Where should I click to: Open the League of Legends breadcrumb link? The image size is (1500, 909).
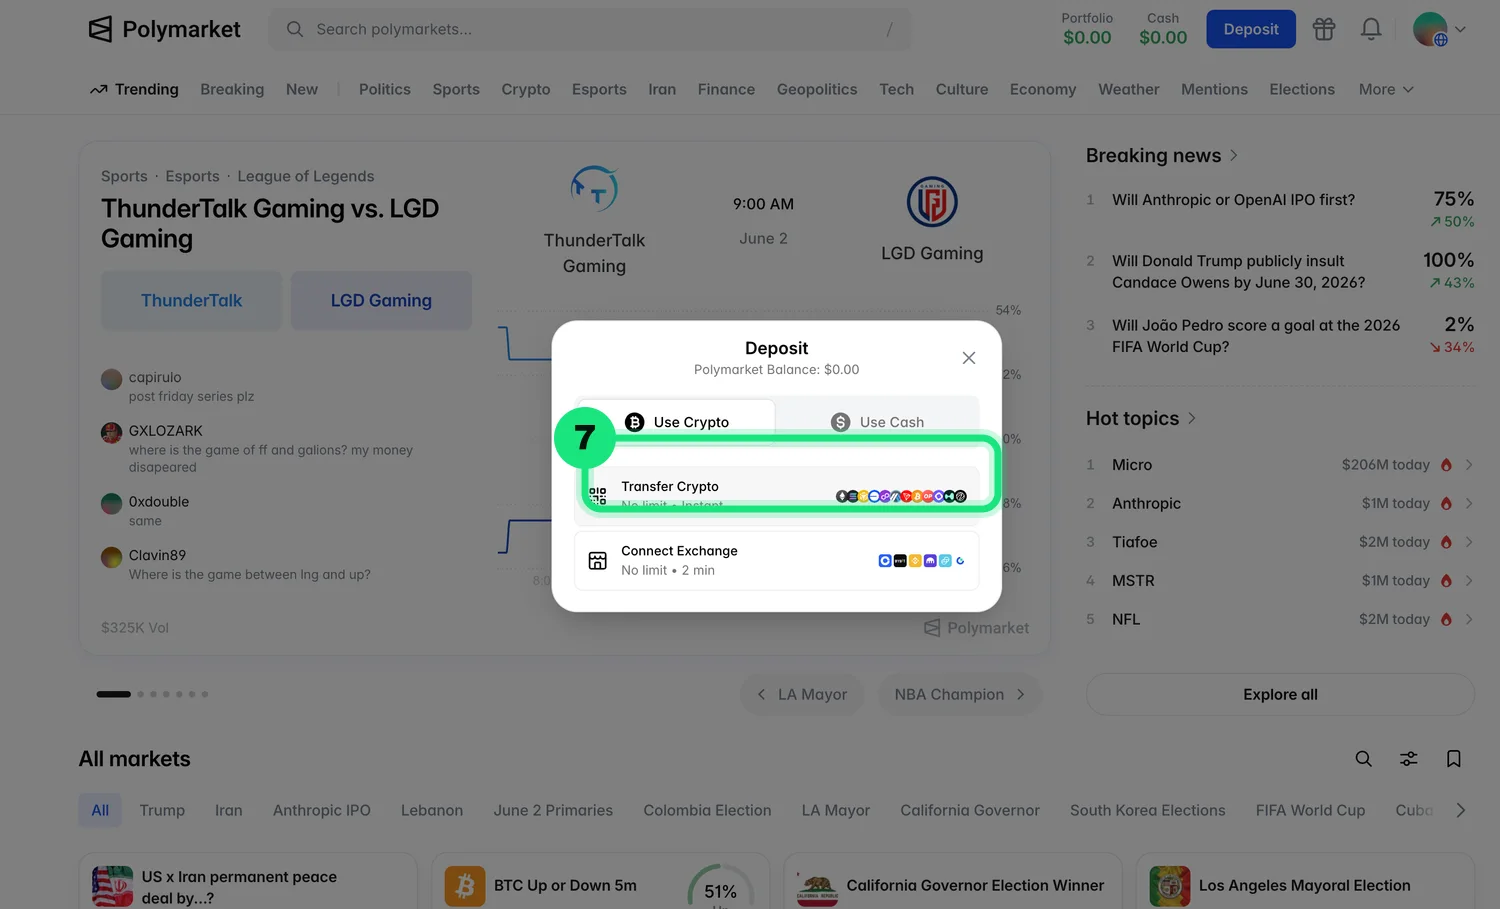tap(306, 176)
